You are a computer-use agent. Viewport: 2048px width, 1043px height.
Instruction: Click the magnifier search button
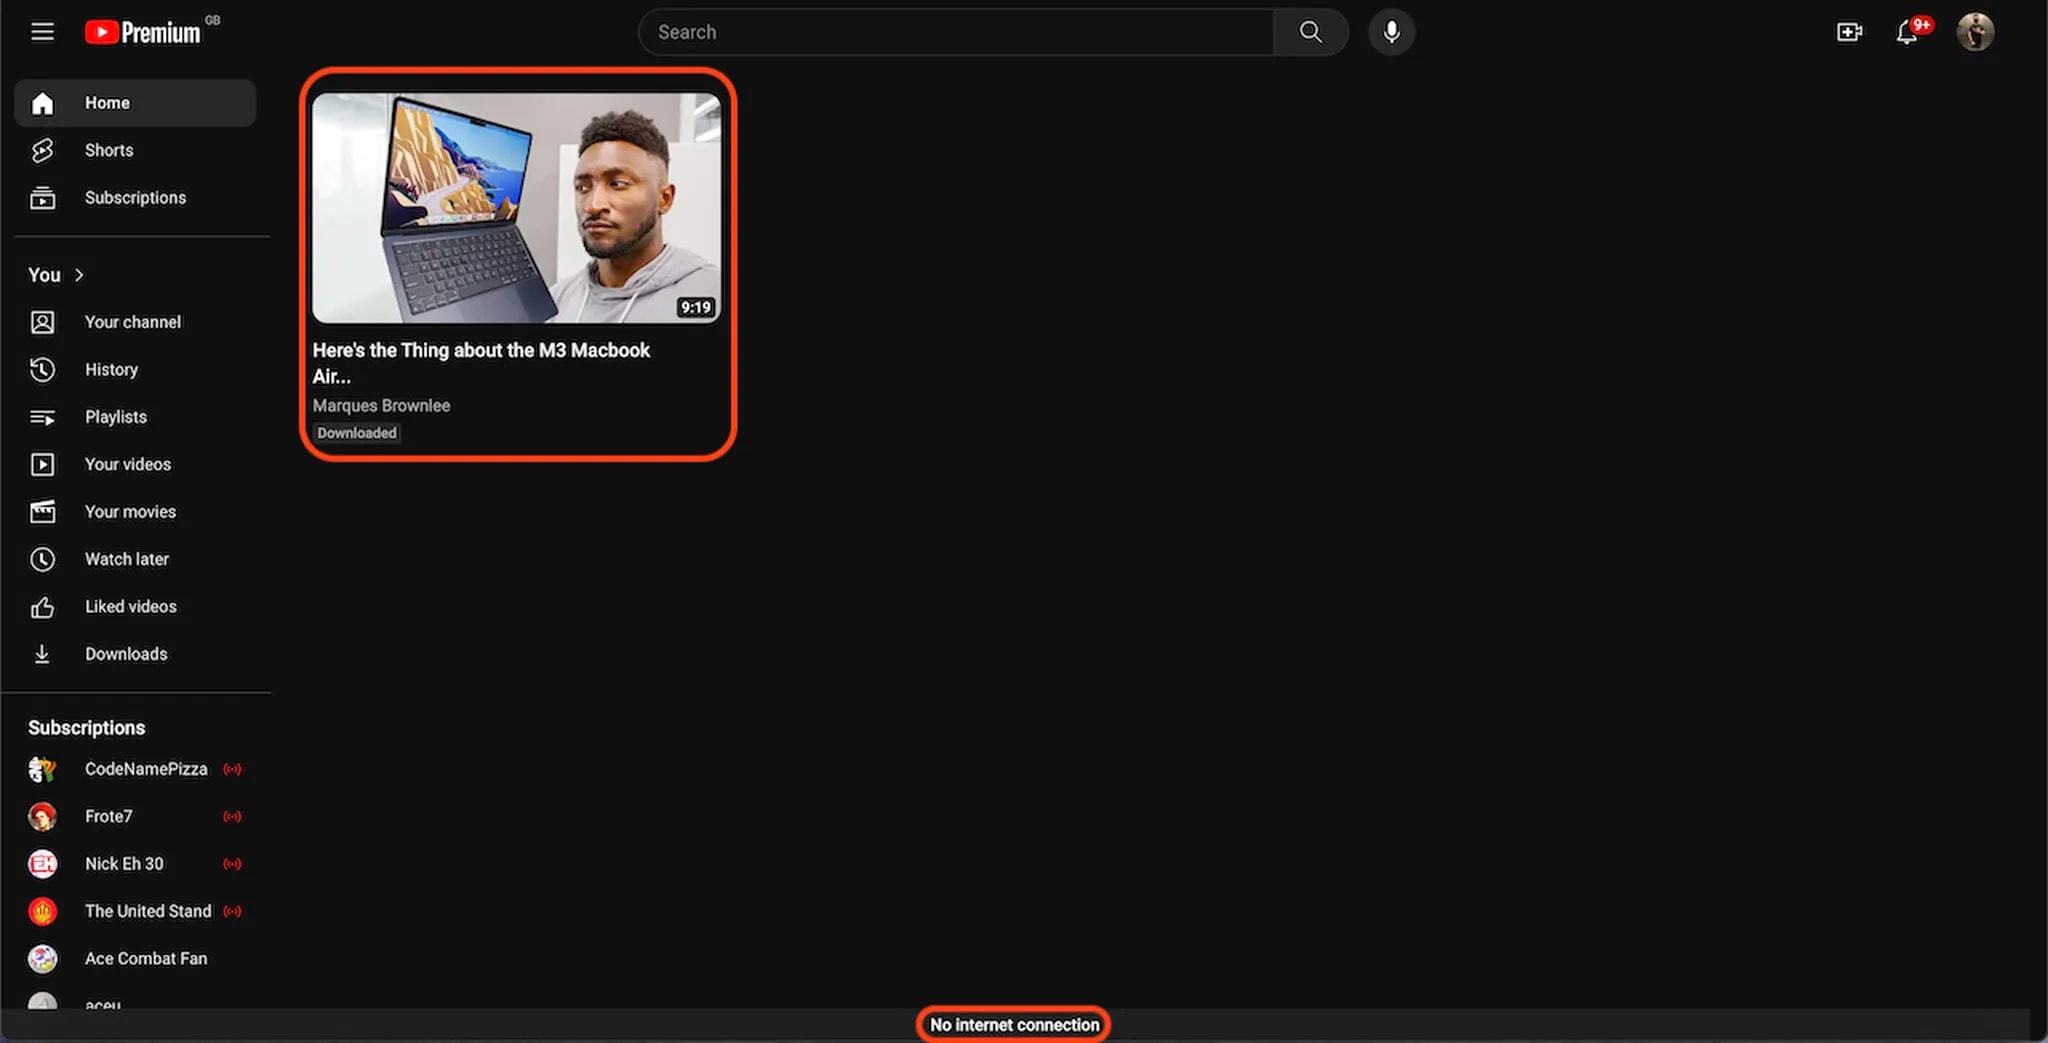click(1310, 32)
